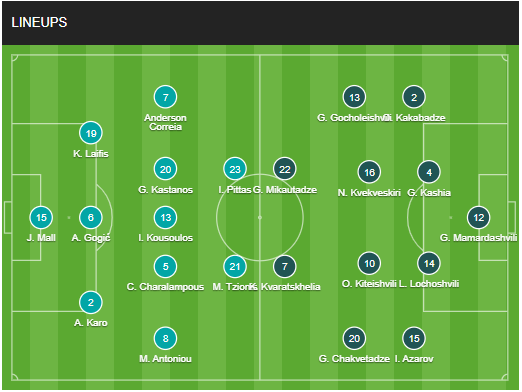Click N. Kvekveskiri's number 16 circle
This screenshot has width=522, height=392.
coord(369,172)
